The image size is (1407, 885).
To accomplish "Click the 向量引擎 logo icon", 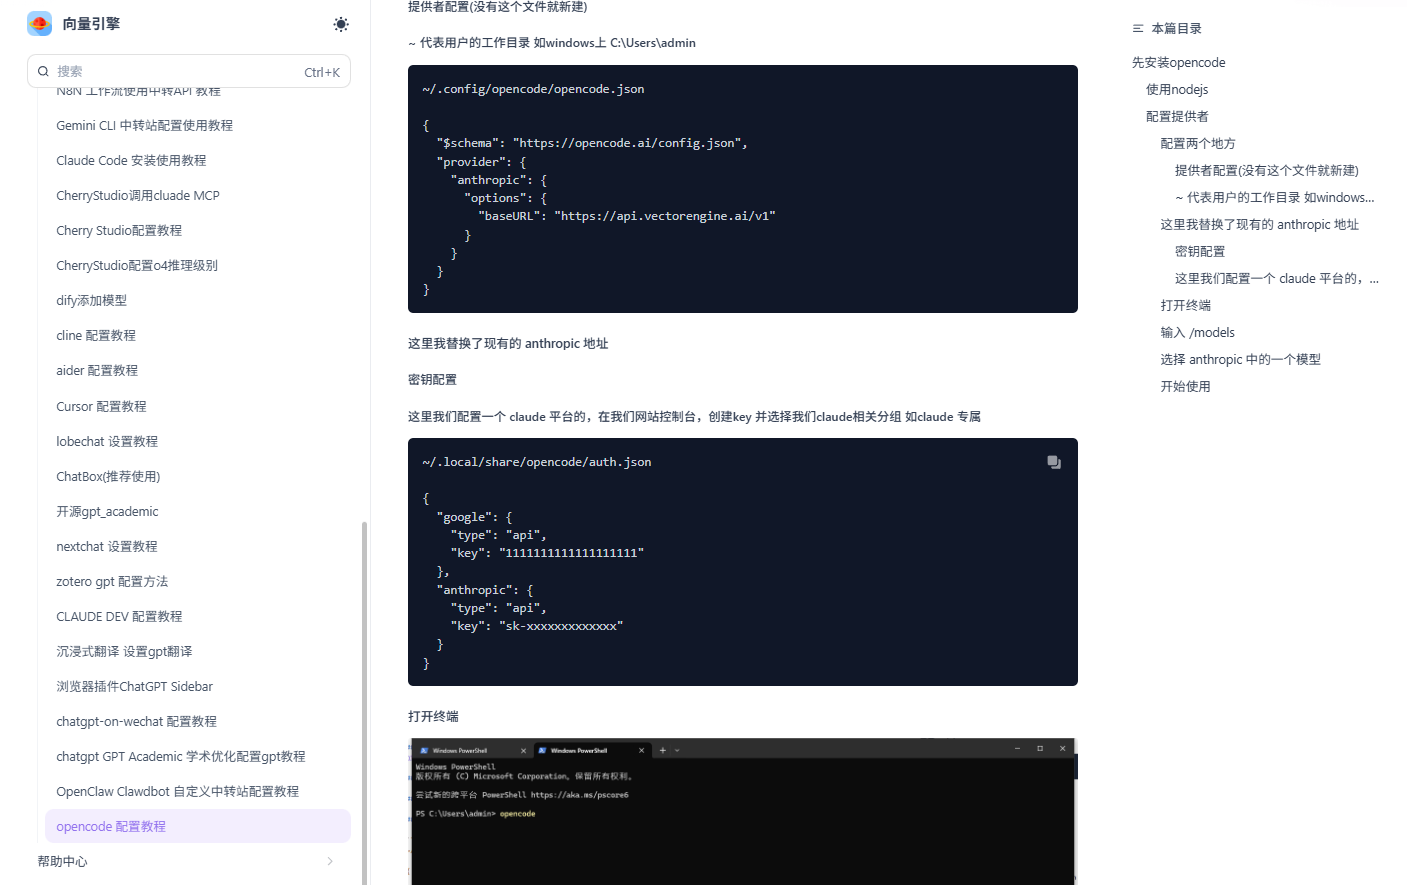I will 40,24.
